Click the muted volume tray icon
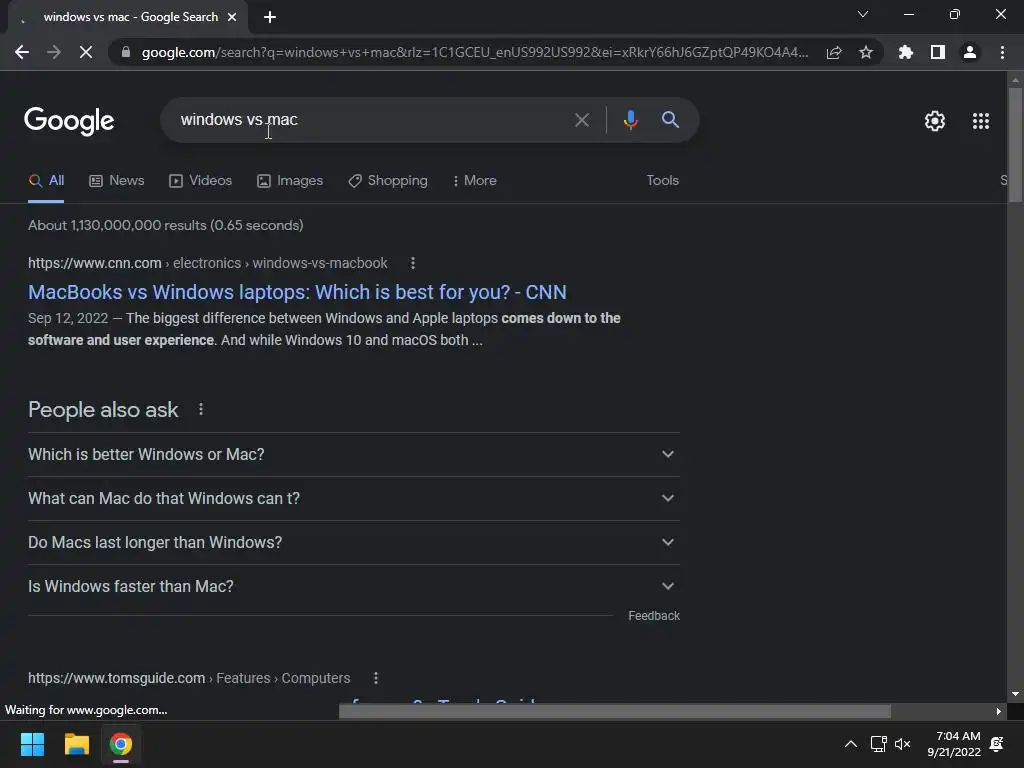1024x768 pixels. pos(903,744)
